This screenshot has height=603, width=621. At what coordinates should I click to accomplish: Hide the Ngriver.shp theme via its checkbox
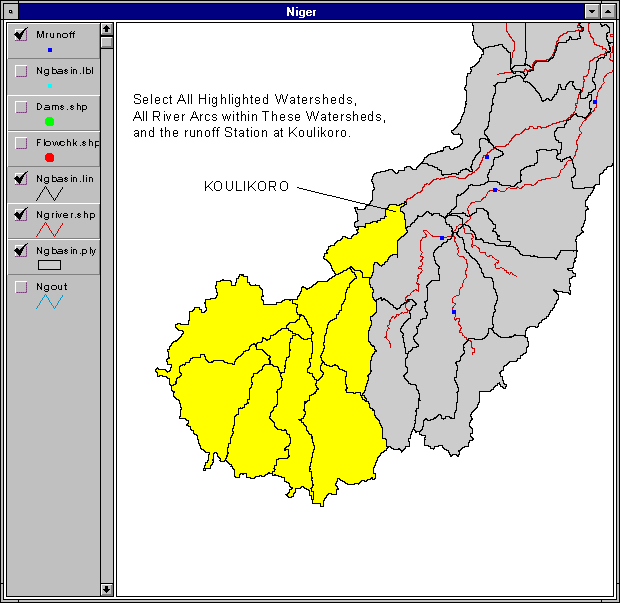click(21, 215)
